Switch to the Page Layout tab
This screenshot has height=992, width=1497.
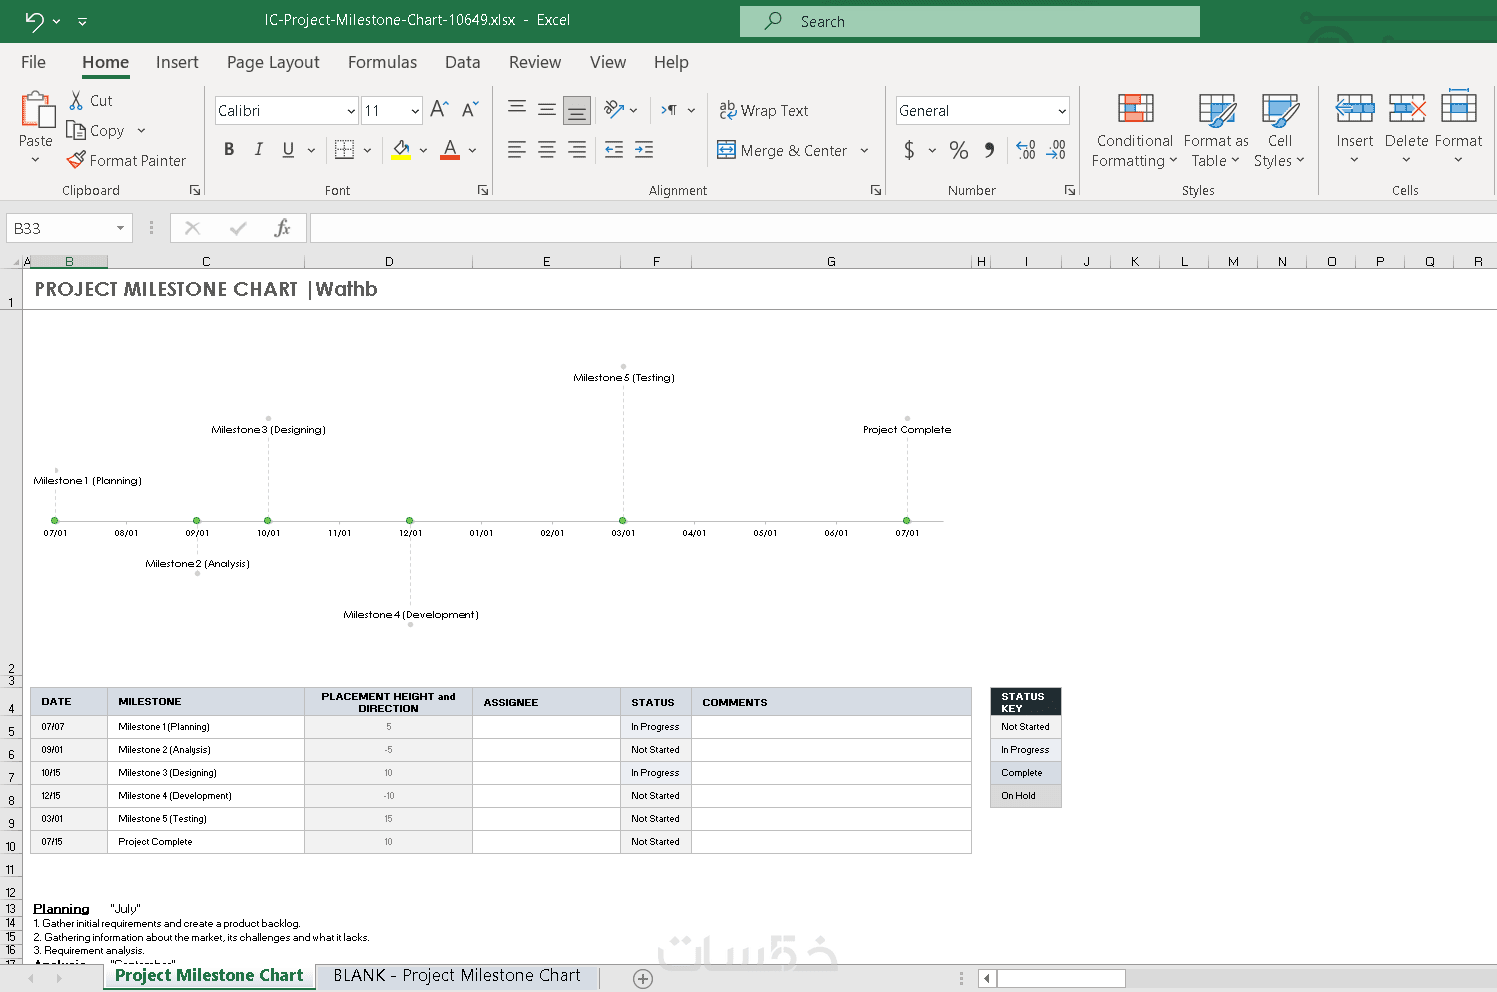pyautogui.click(x=273, y=62)
